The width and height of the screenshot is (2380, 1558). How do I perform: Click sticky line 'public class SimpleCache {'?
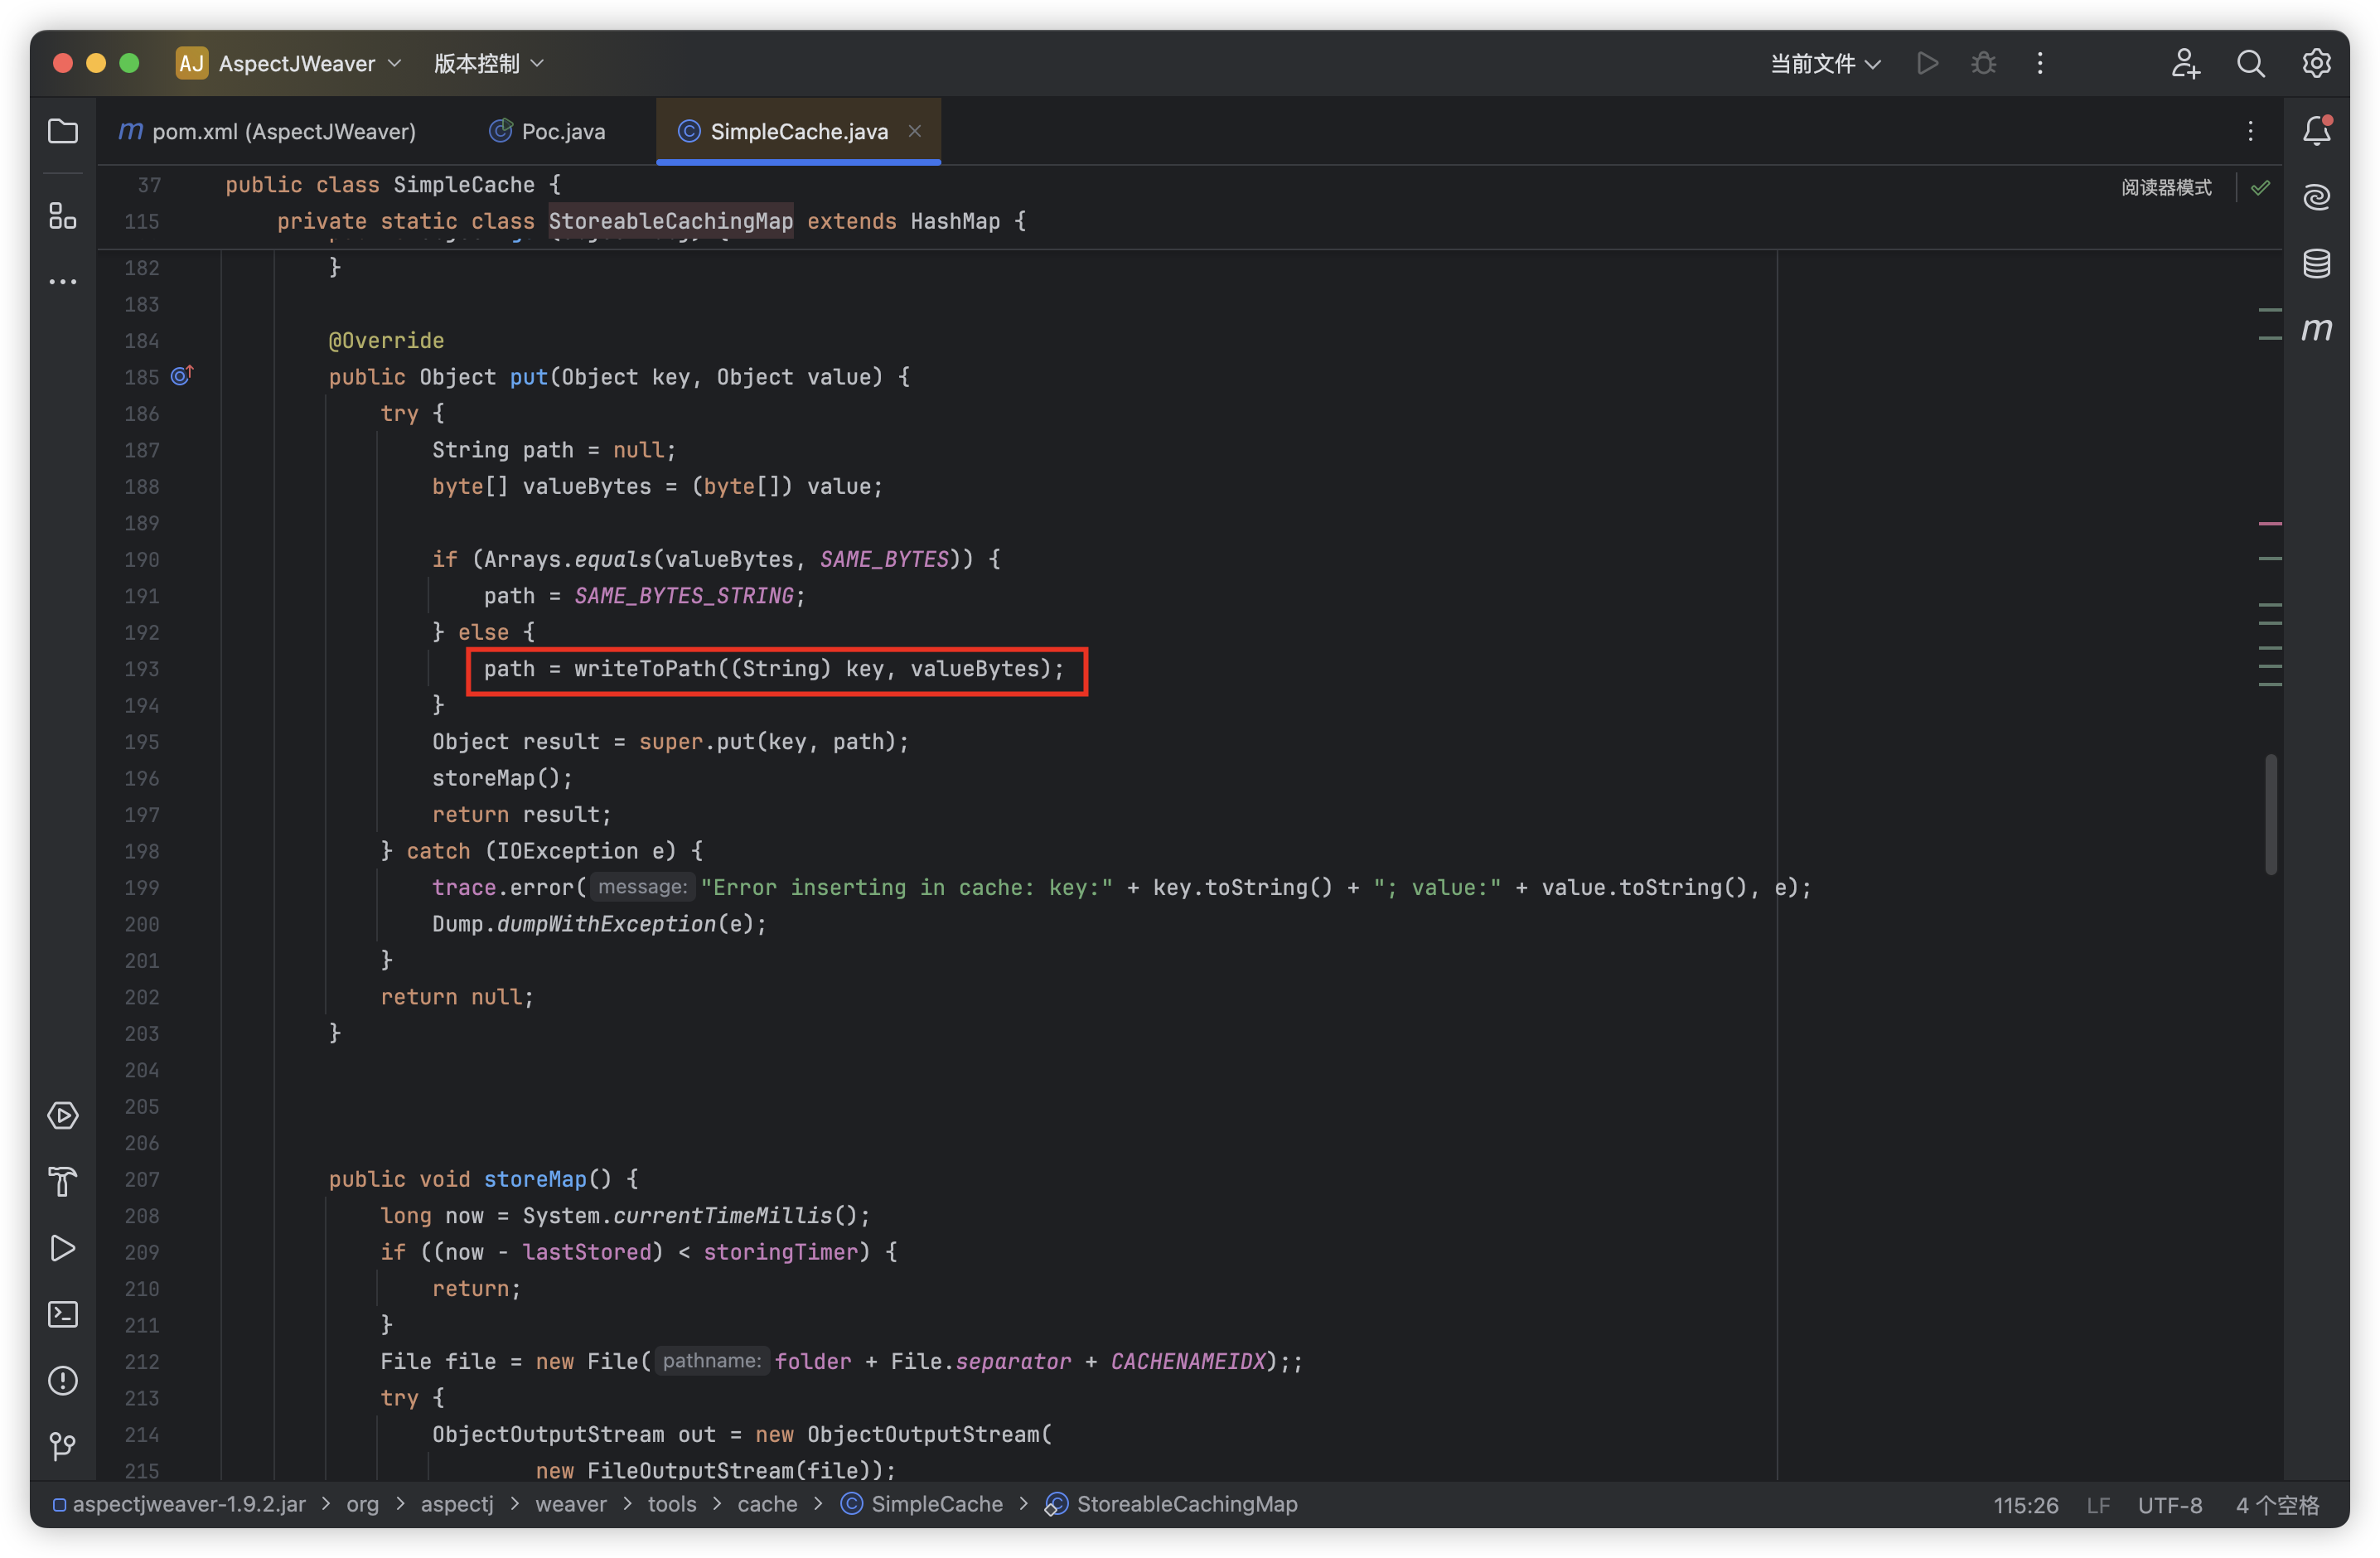point(393,184)
